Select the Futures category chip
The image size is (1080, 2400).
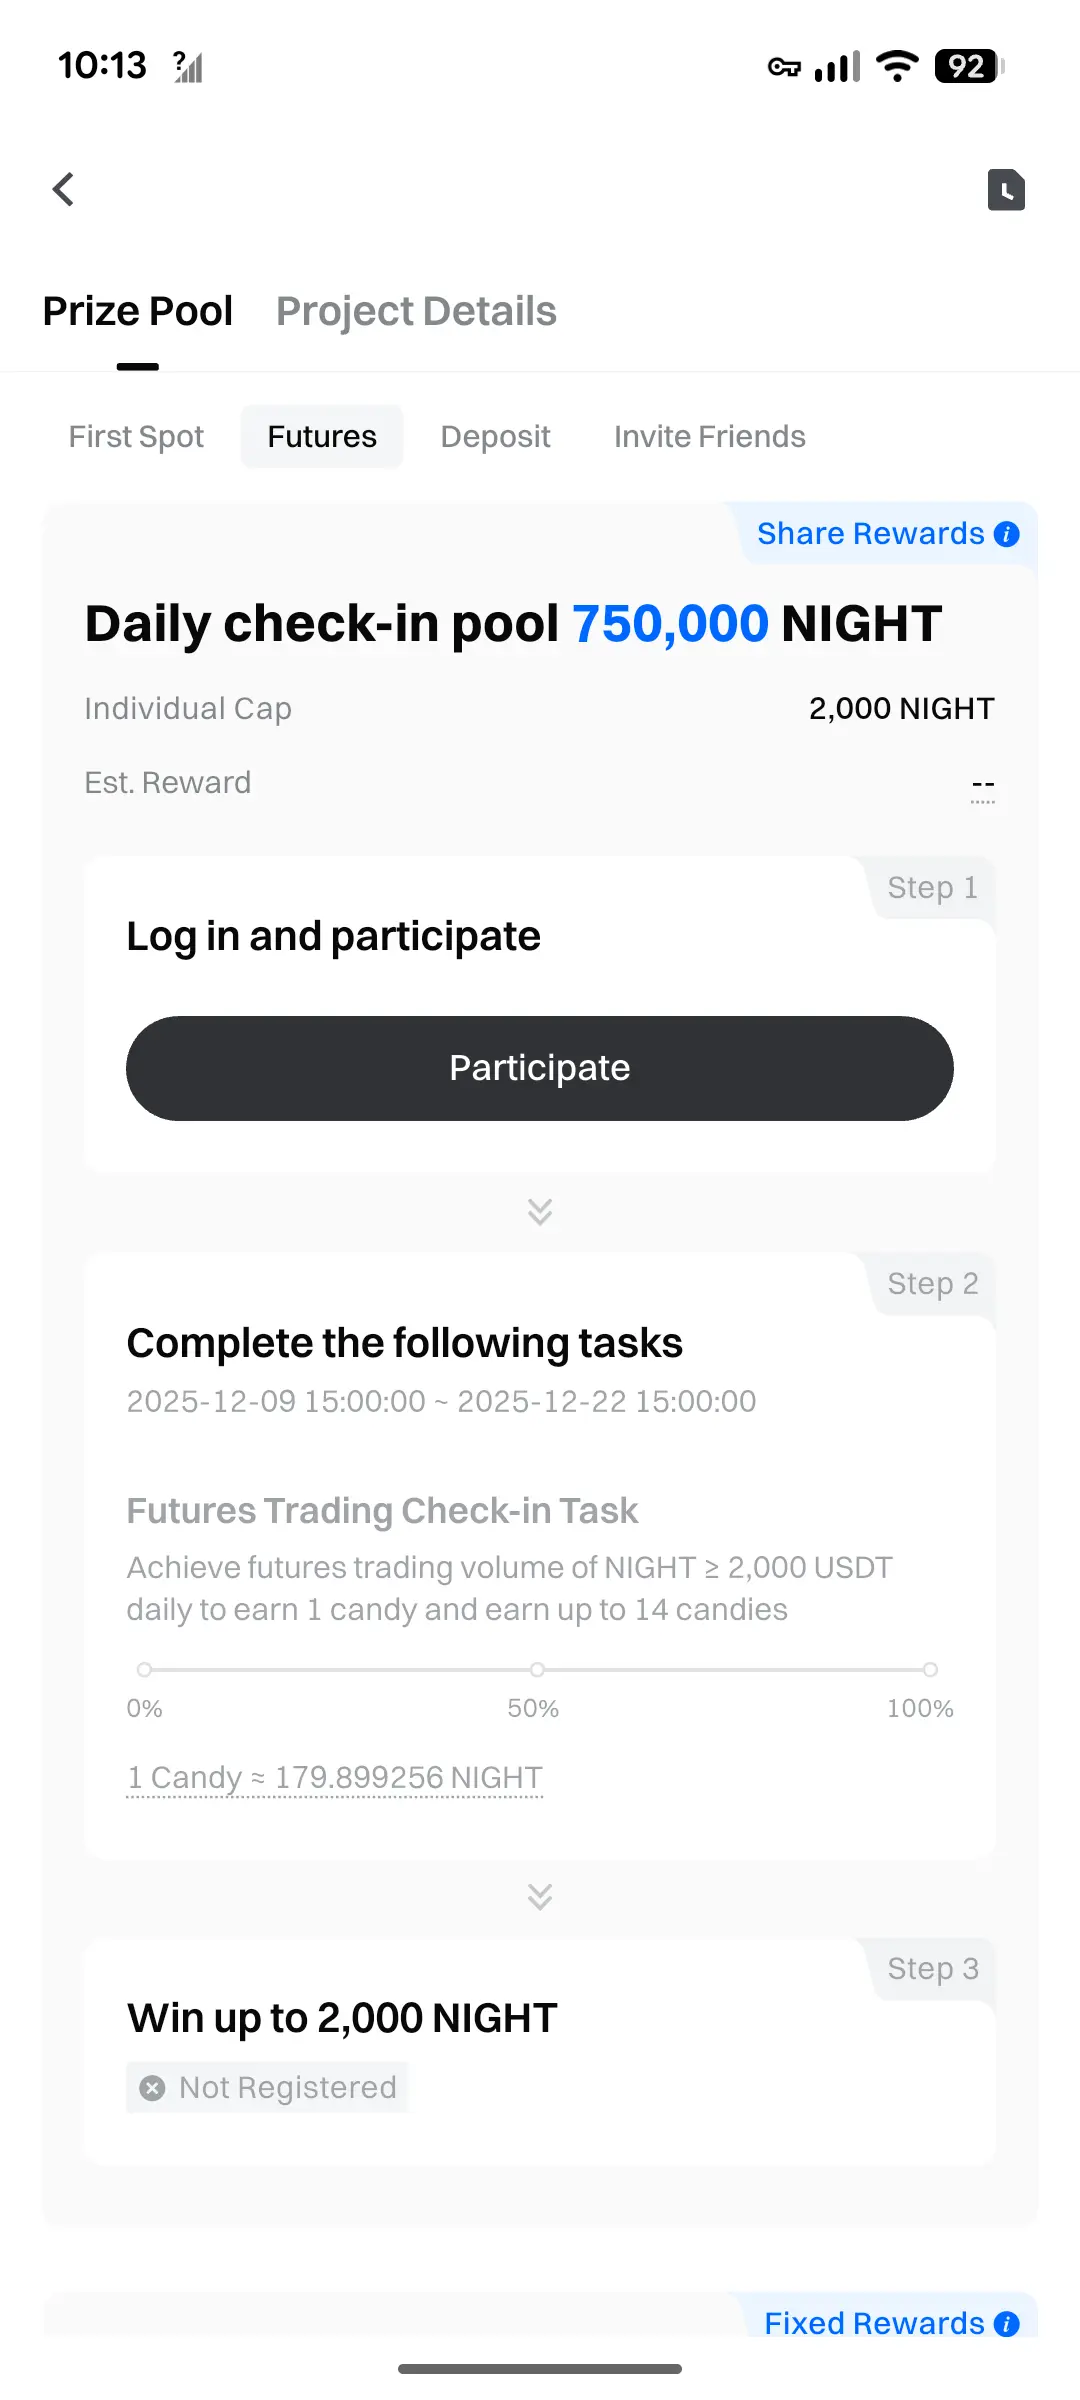[x=322, y=437]
